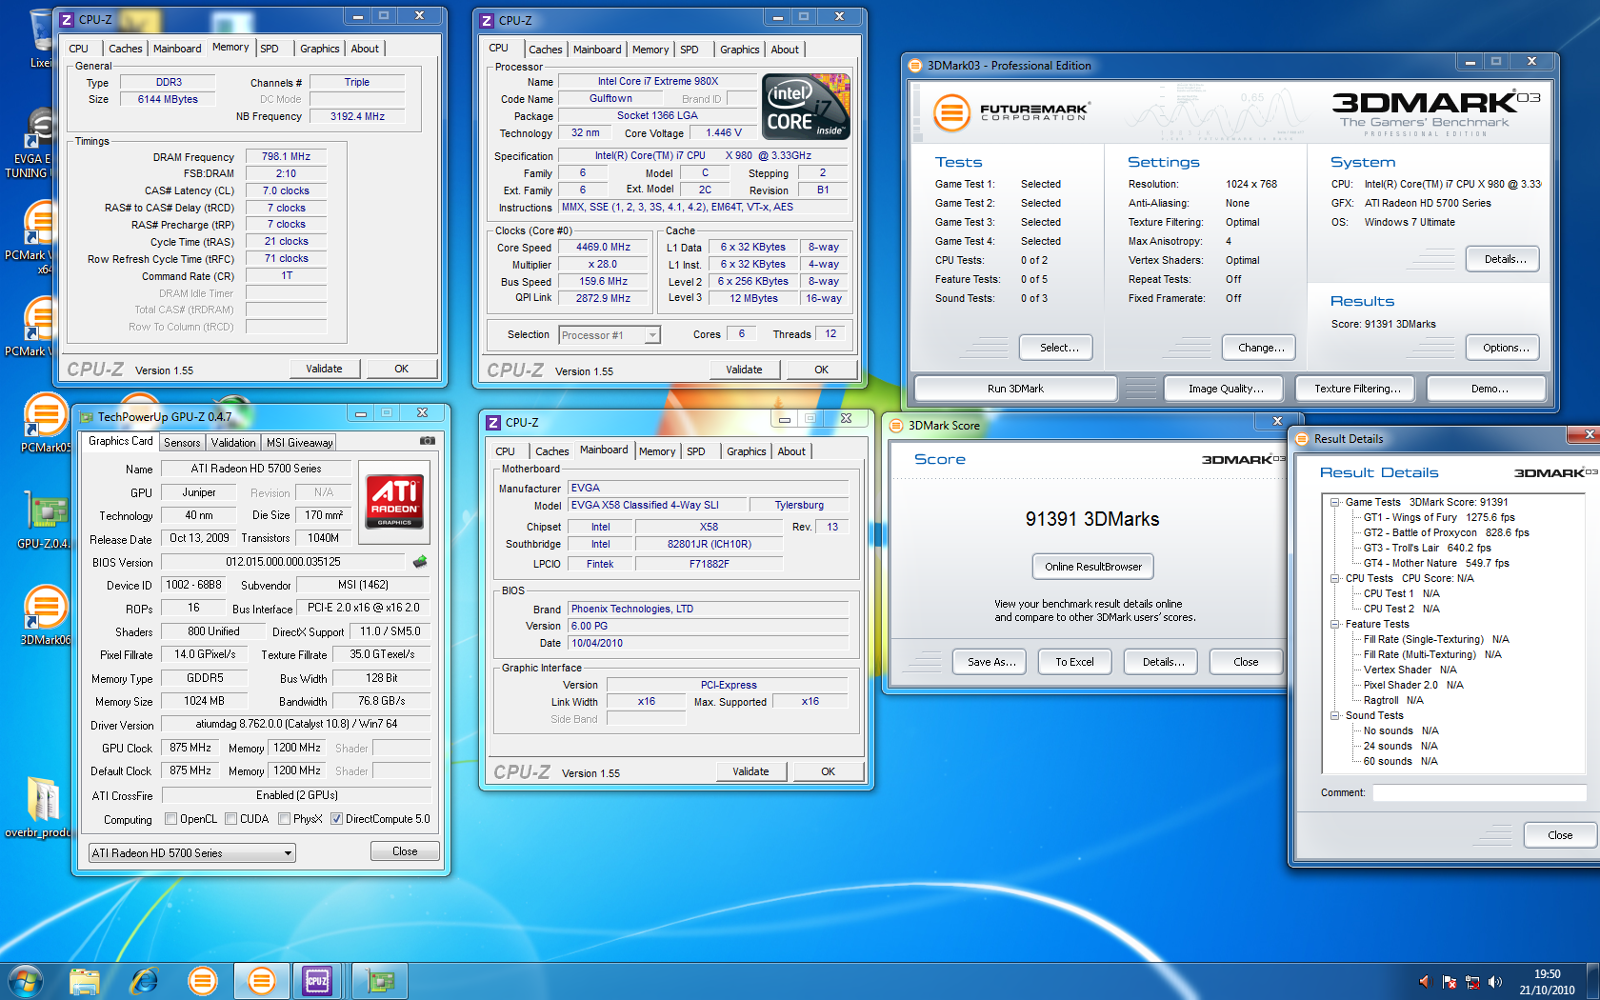This screenshot has width=1600, height=1000.
Task: Open the Online ResultBrowser
Action: [x=1093, y=566]
